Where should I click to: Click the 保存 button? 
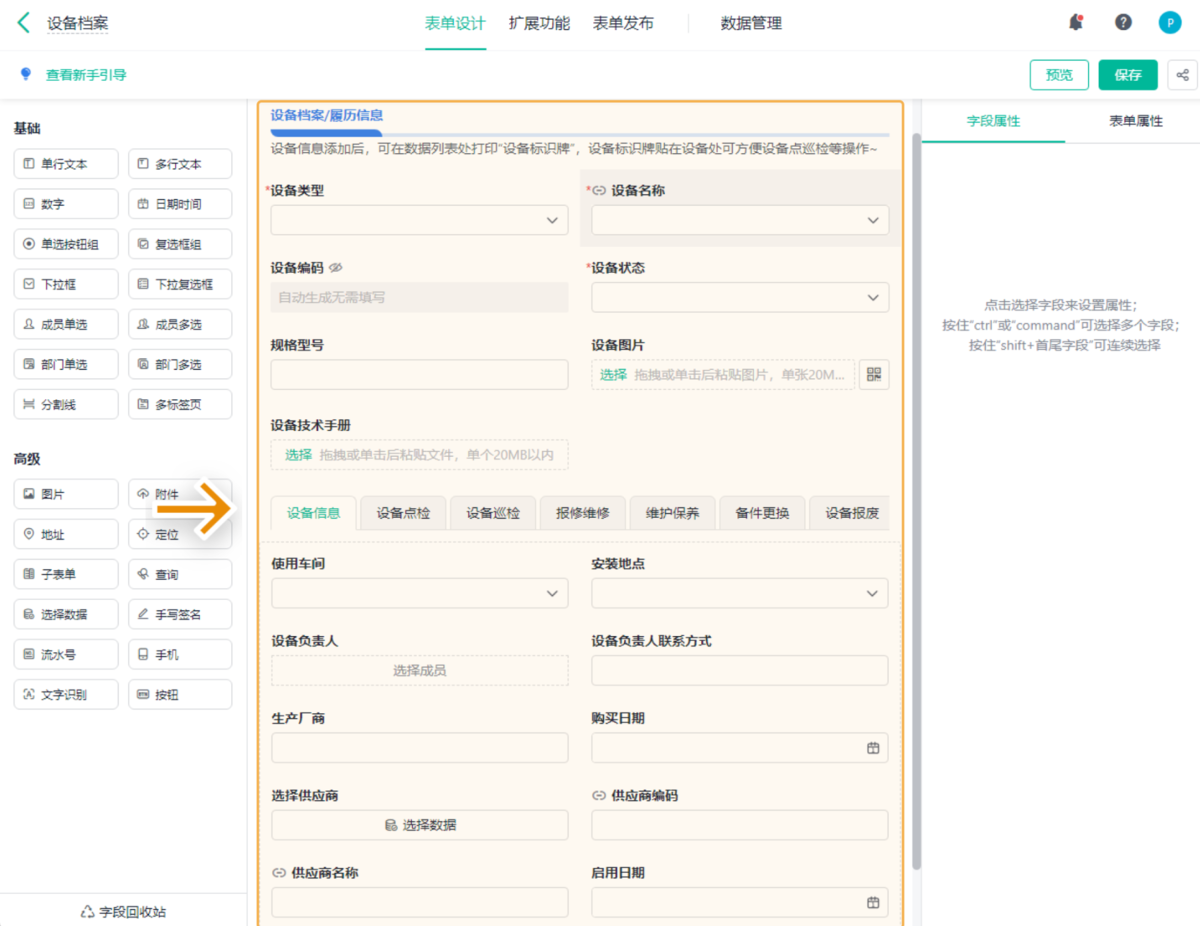coord(1127,75)
